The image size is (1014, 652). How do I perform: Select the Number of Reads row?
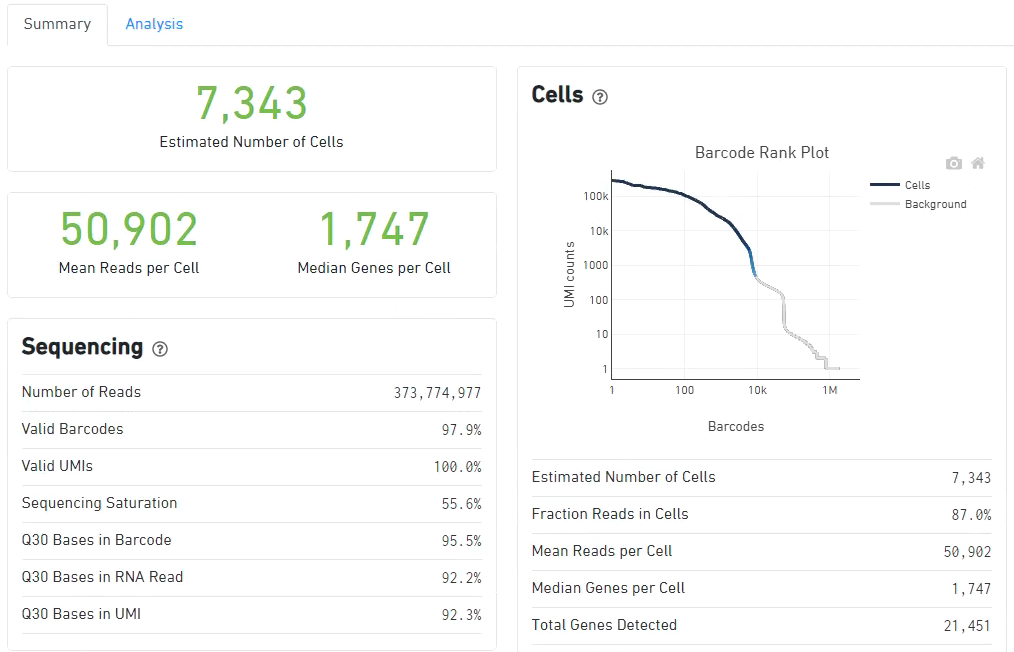click(x=251, y=392)
